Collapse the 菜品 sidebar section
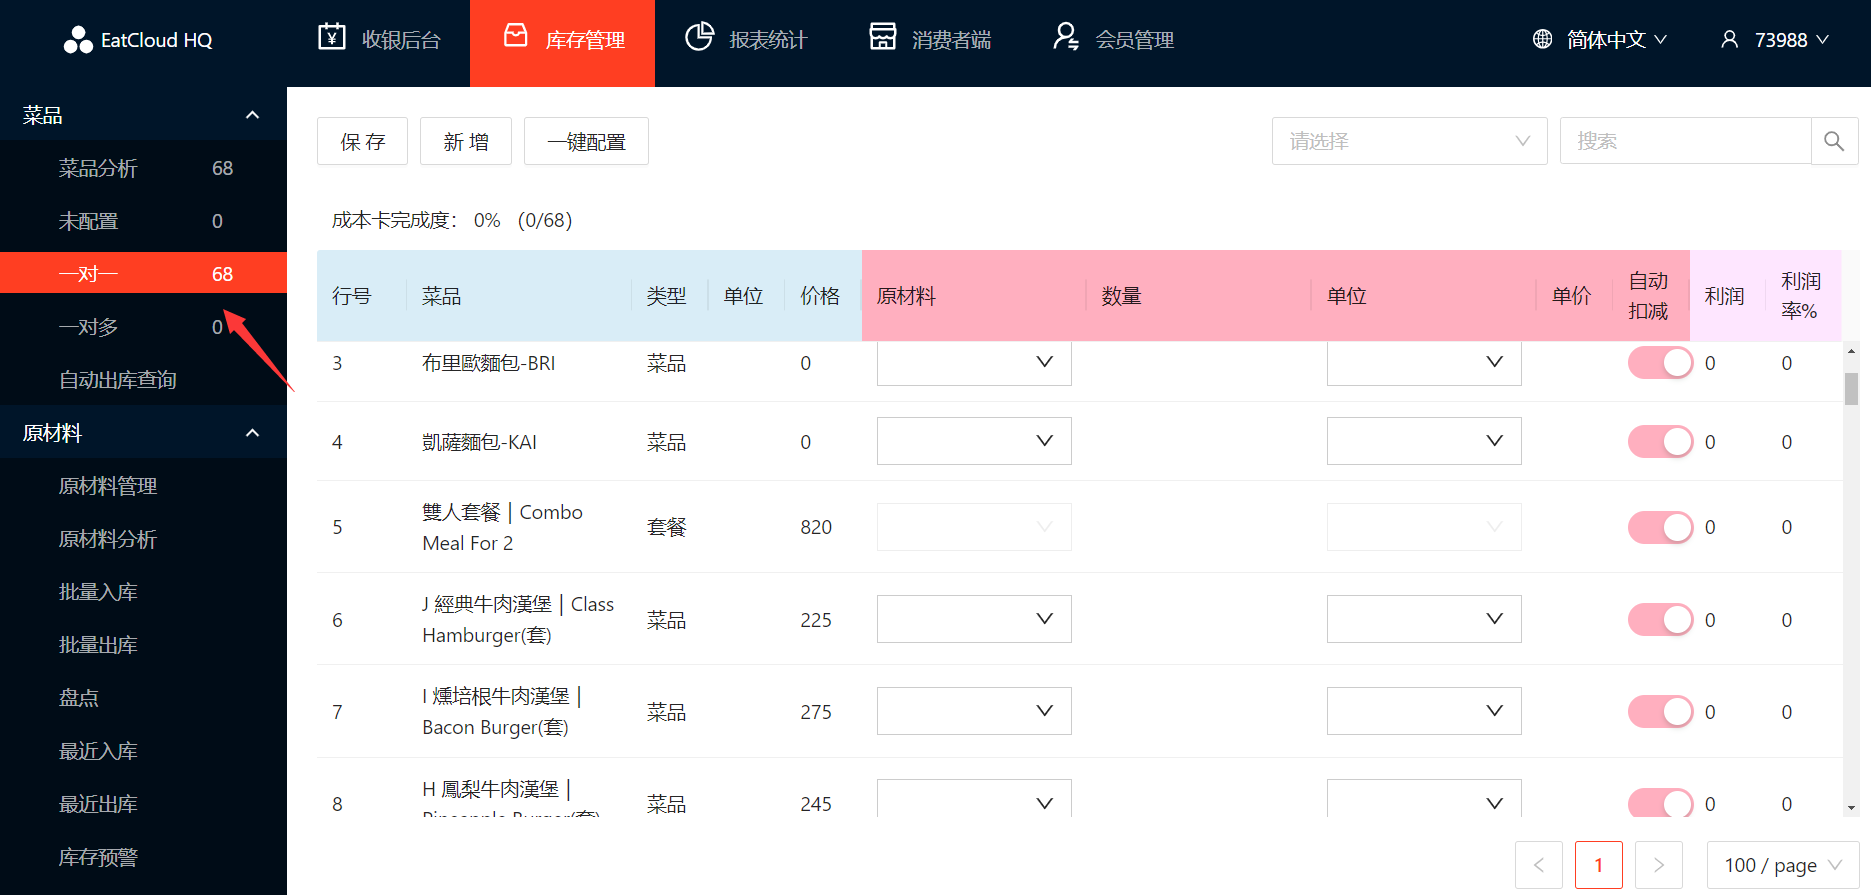 252,115
